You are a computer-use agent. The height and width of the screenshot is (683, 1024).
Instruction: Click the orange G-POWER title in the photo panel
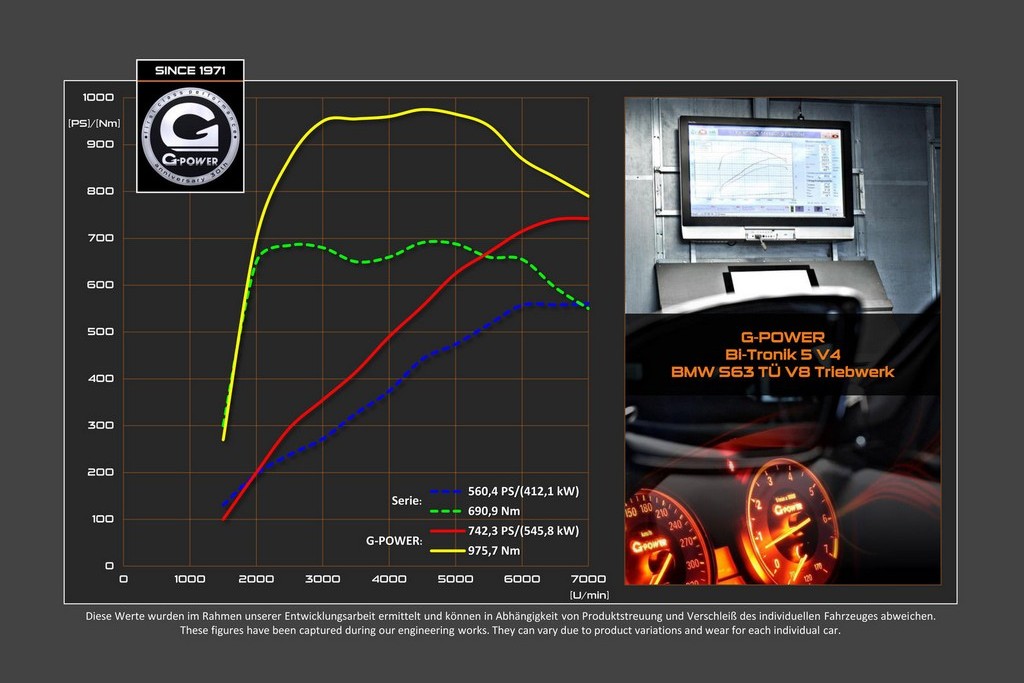[x=782, y=338]
